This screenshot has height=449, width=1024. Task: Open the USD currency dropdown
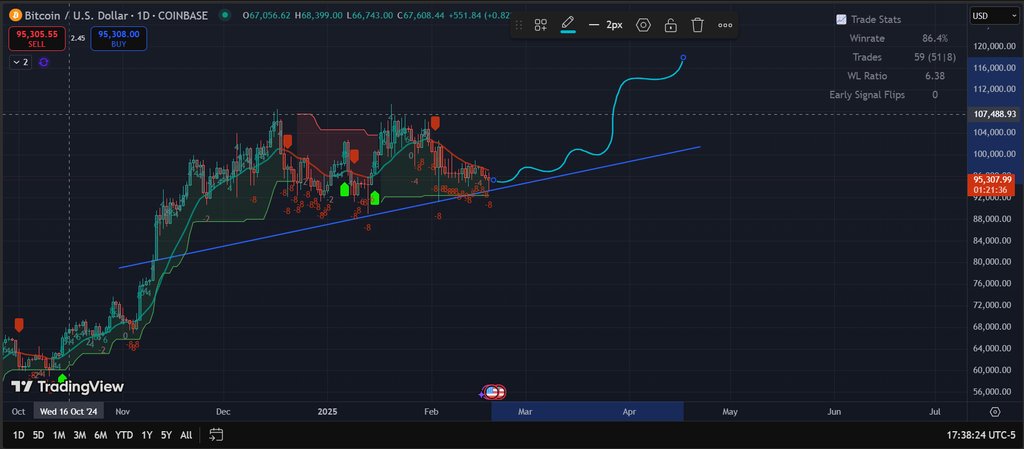(x=995, y=15)
